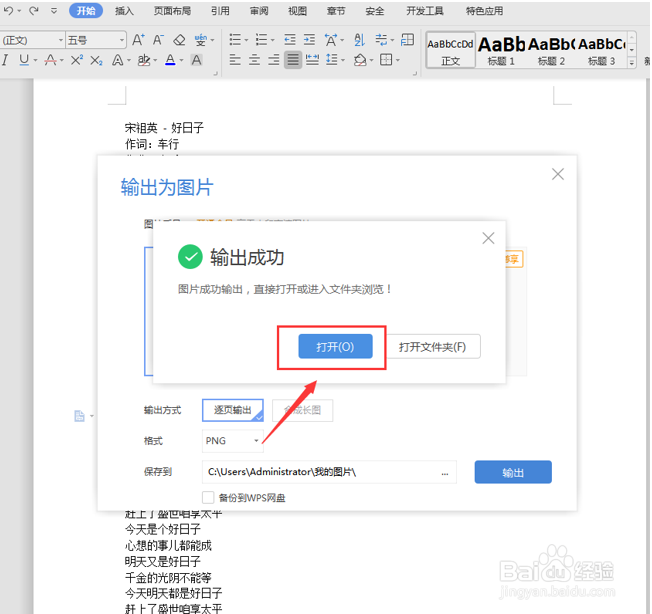652x614 pixels.
Task: Apply strikethrough formatting
Action: (50, 60)
